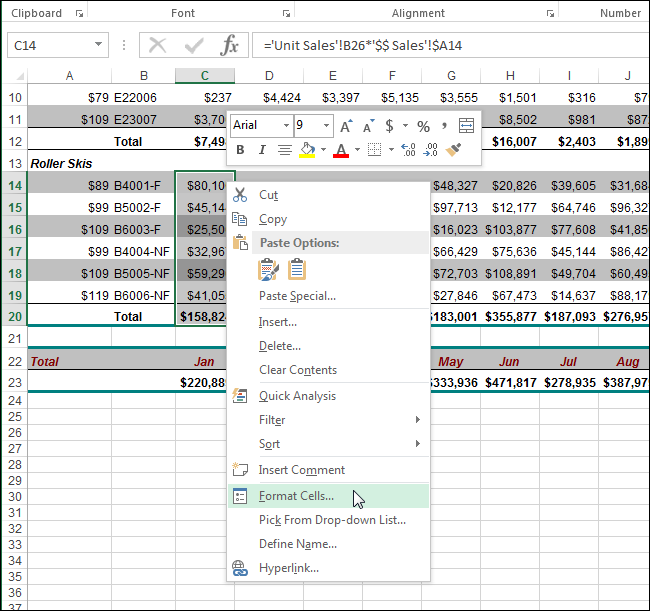The height and width of the screenshot is (611, 650).
Task: Click the Decrease Font Size icon
Action: click(x=367, y=126)
